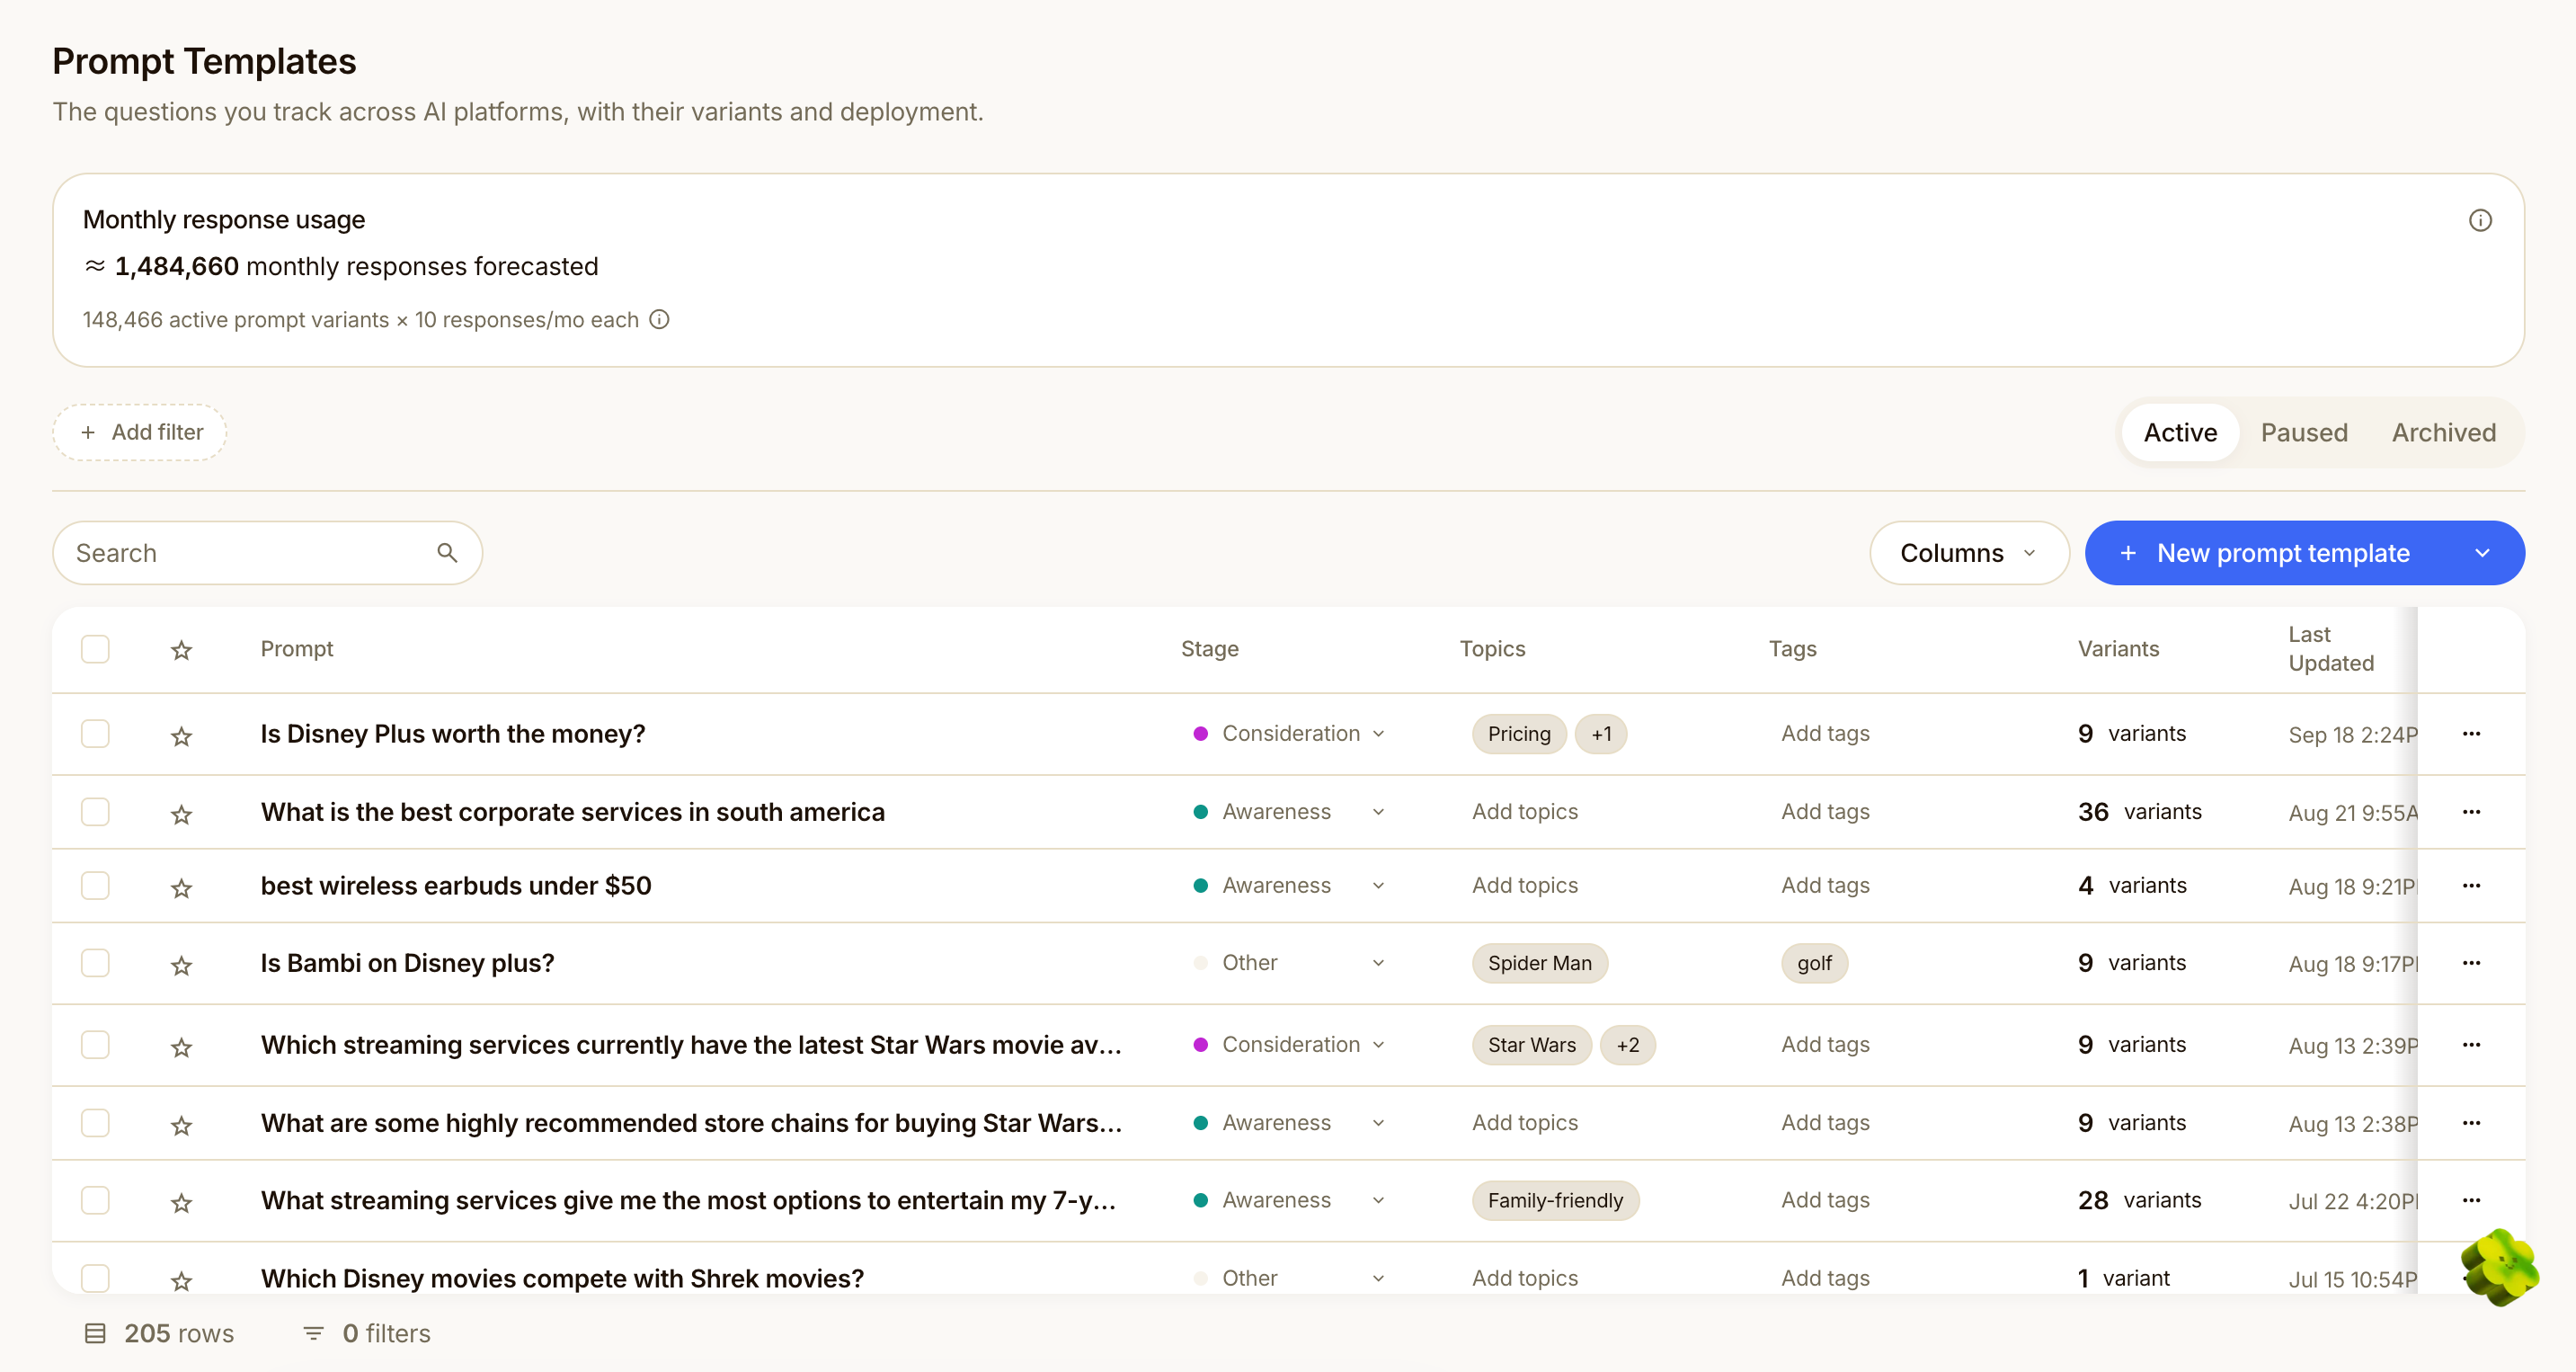Check the best wireless earbuds row
Screen dimensions: 2576x1372
point(95,885)
